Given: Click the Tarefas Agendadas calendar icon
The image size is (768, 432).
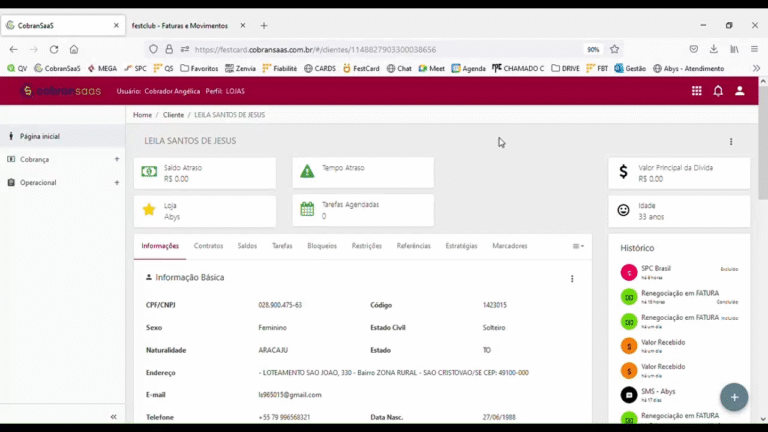Looking at the screenshot, I should (307, 209).
